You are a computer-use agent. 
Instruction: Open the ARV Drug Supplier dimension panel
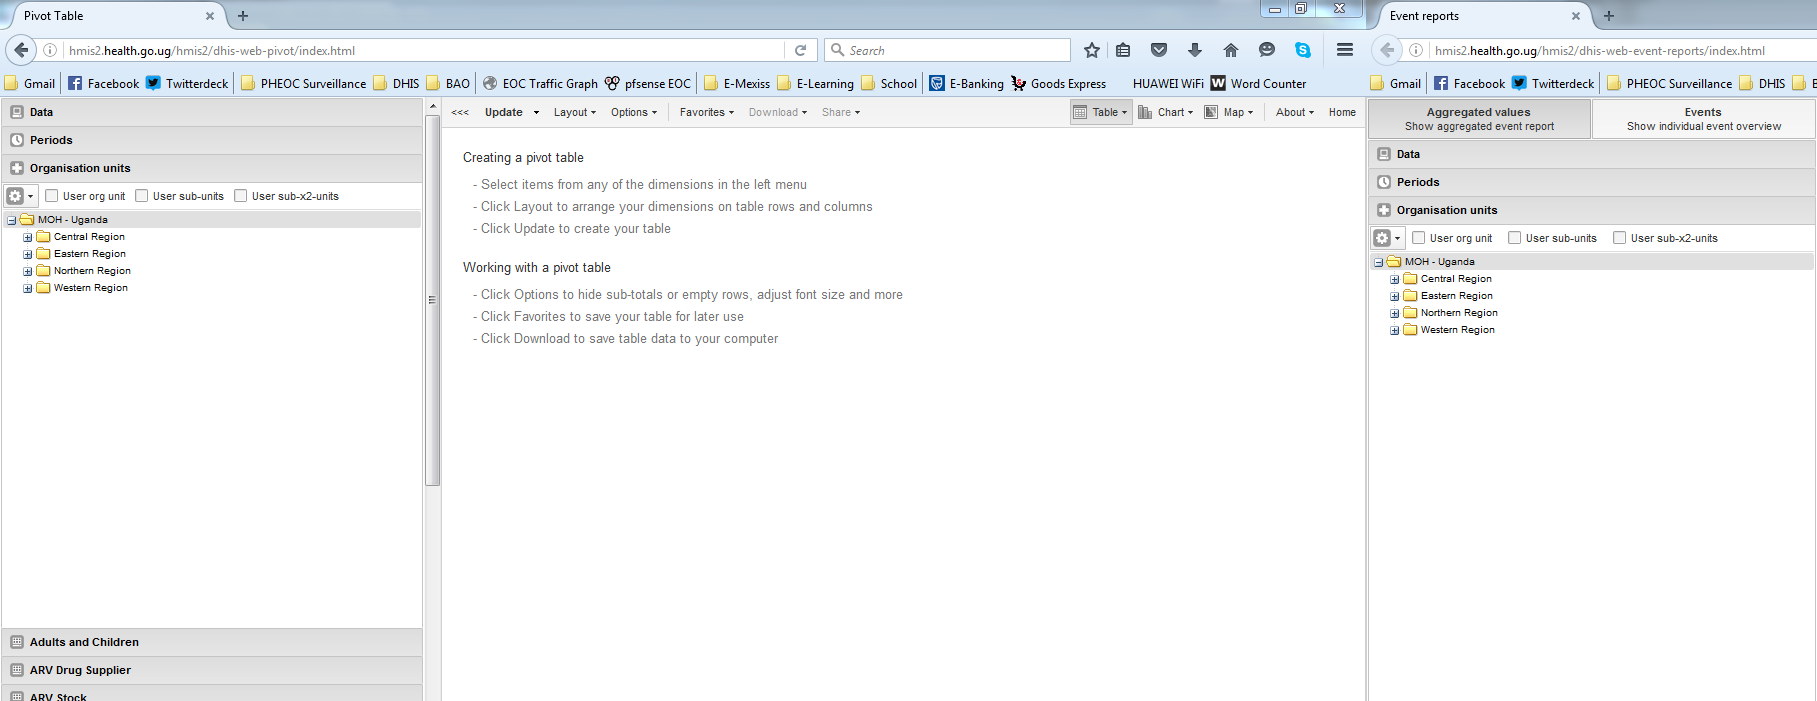coord(212,670)
